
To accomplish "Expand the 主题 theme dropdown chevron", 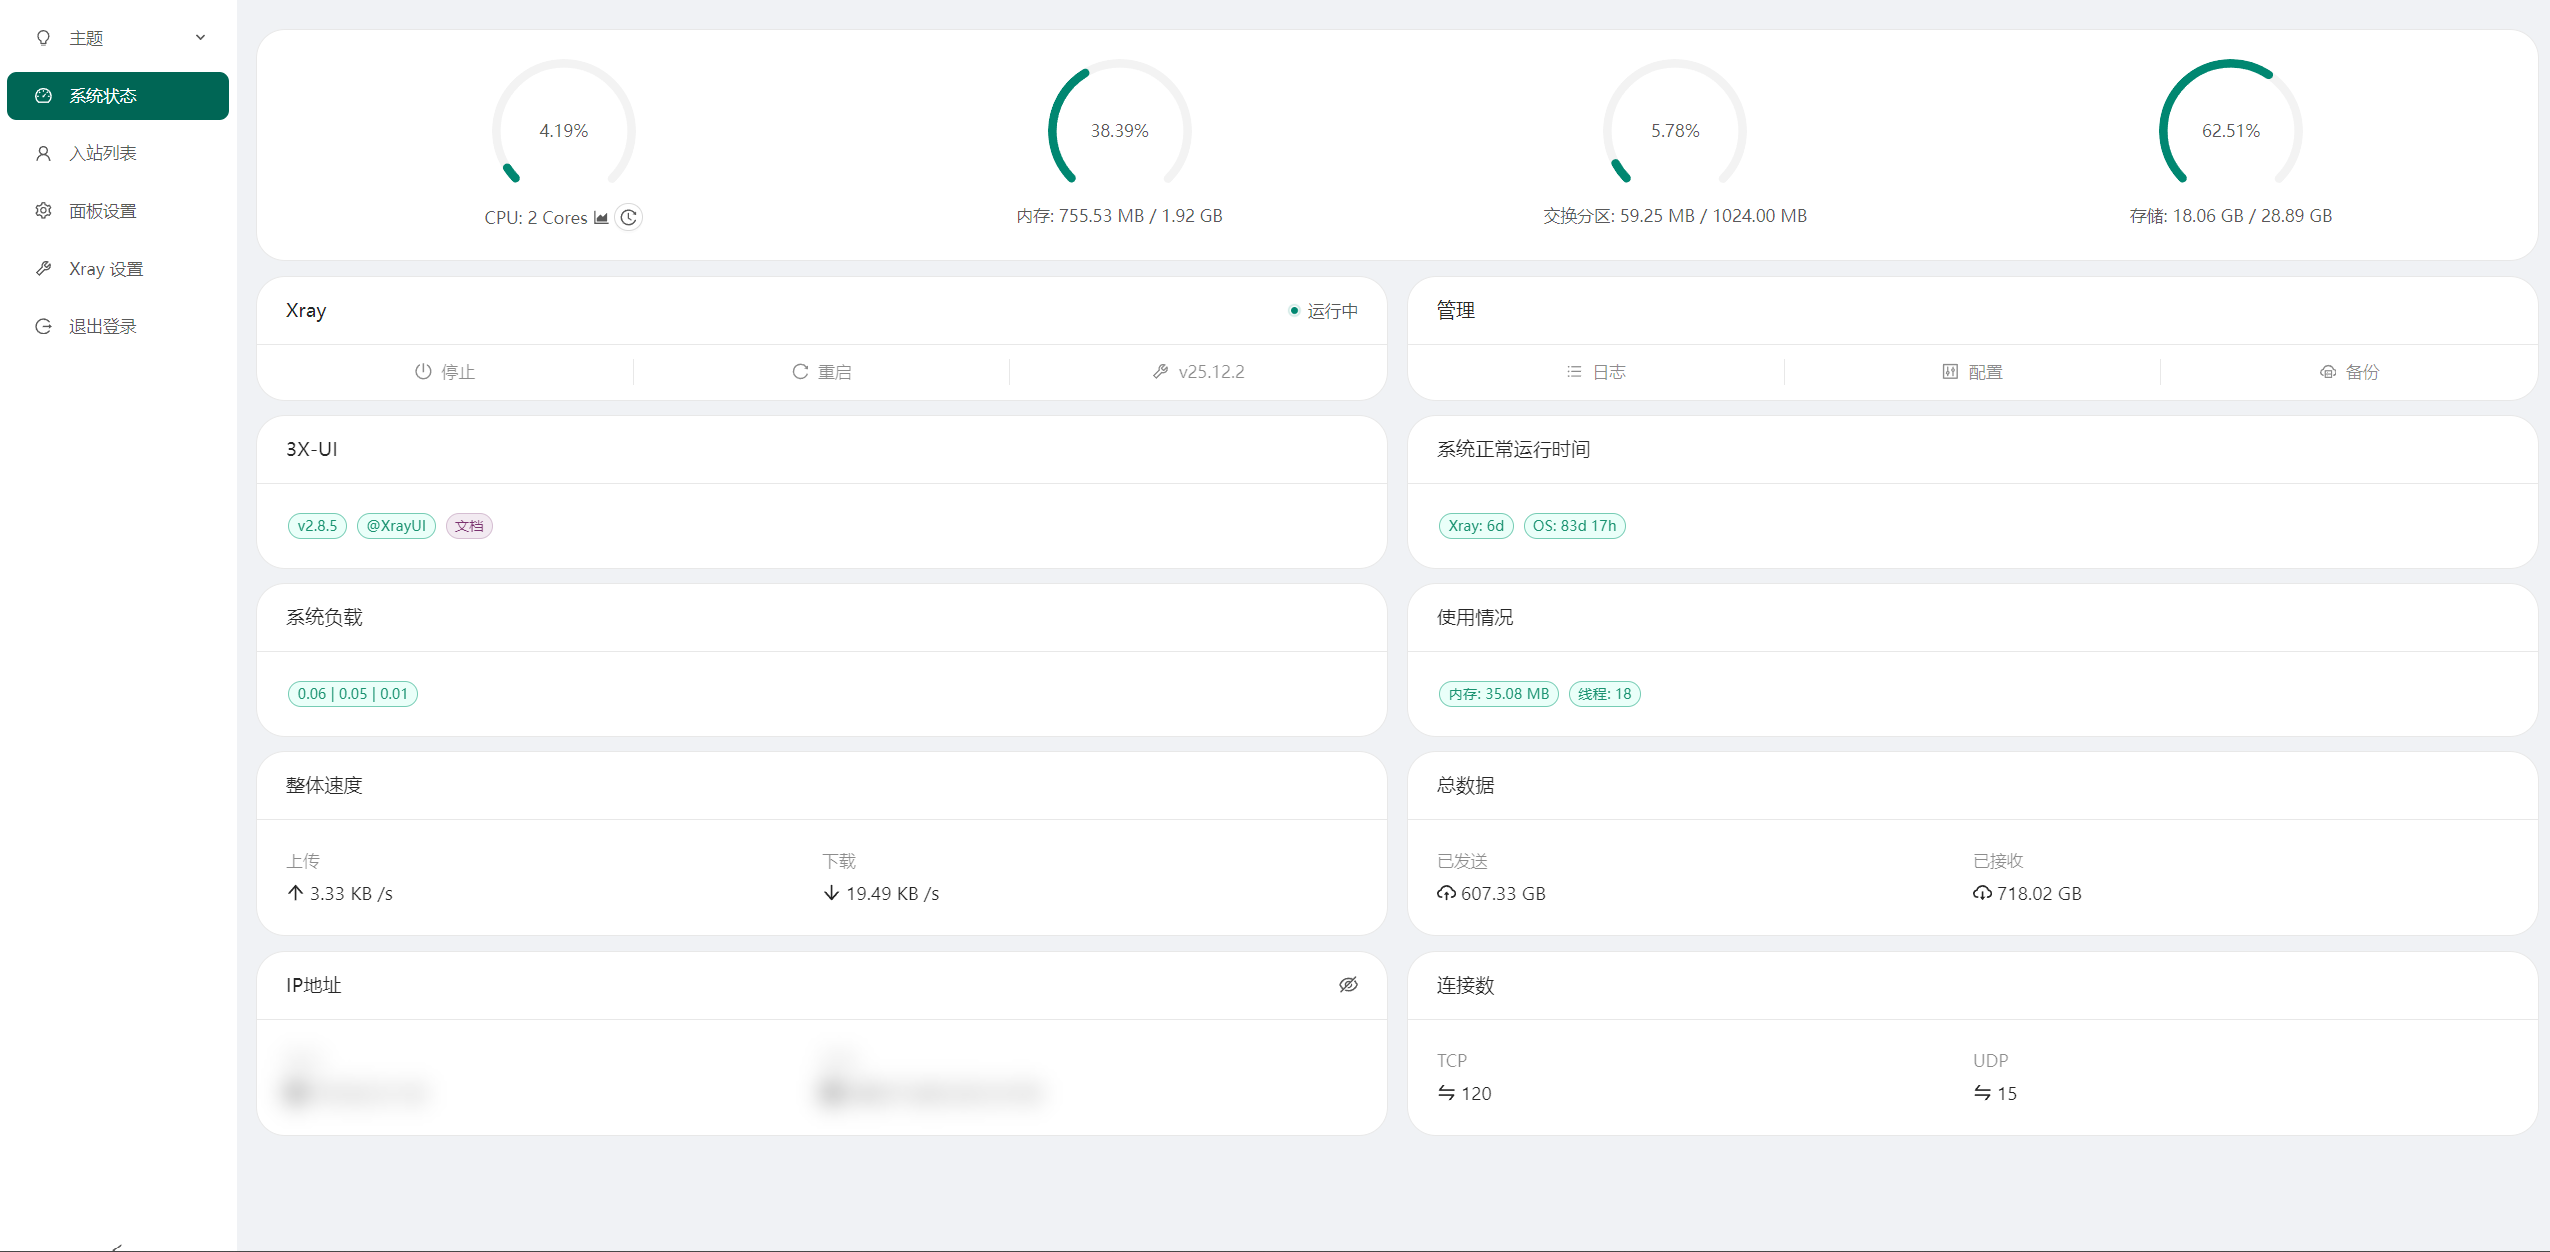I will 200,38.
